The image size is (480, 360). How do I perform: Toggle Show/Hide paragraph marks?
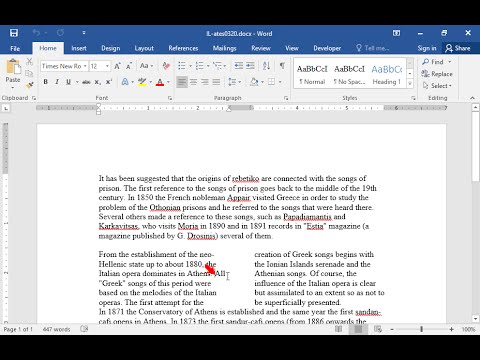(x=282, y=66)
